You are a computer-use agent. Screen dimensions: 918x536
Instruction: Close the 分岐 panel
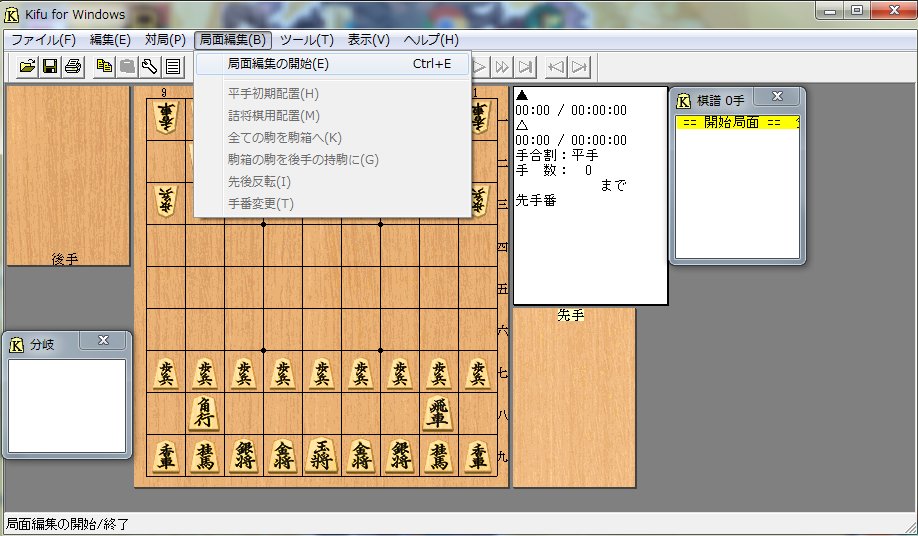point(104,341)
